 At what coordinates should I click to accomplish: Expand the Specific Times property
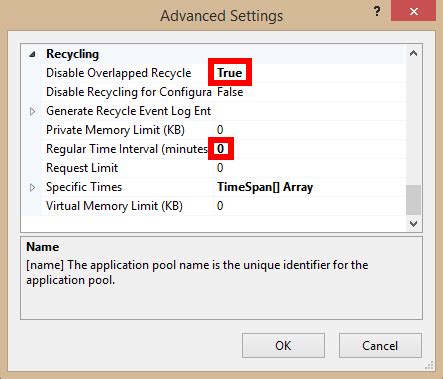(x=32, y=187)
